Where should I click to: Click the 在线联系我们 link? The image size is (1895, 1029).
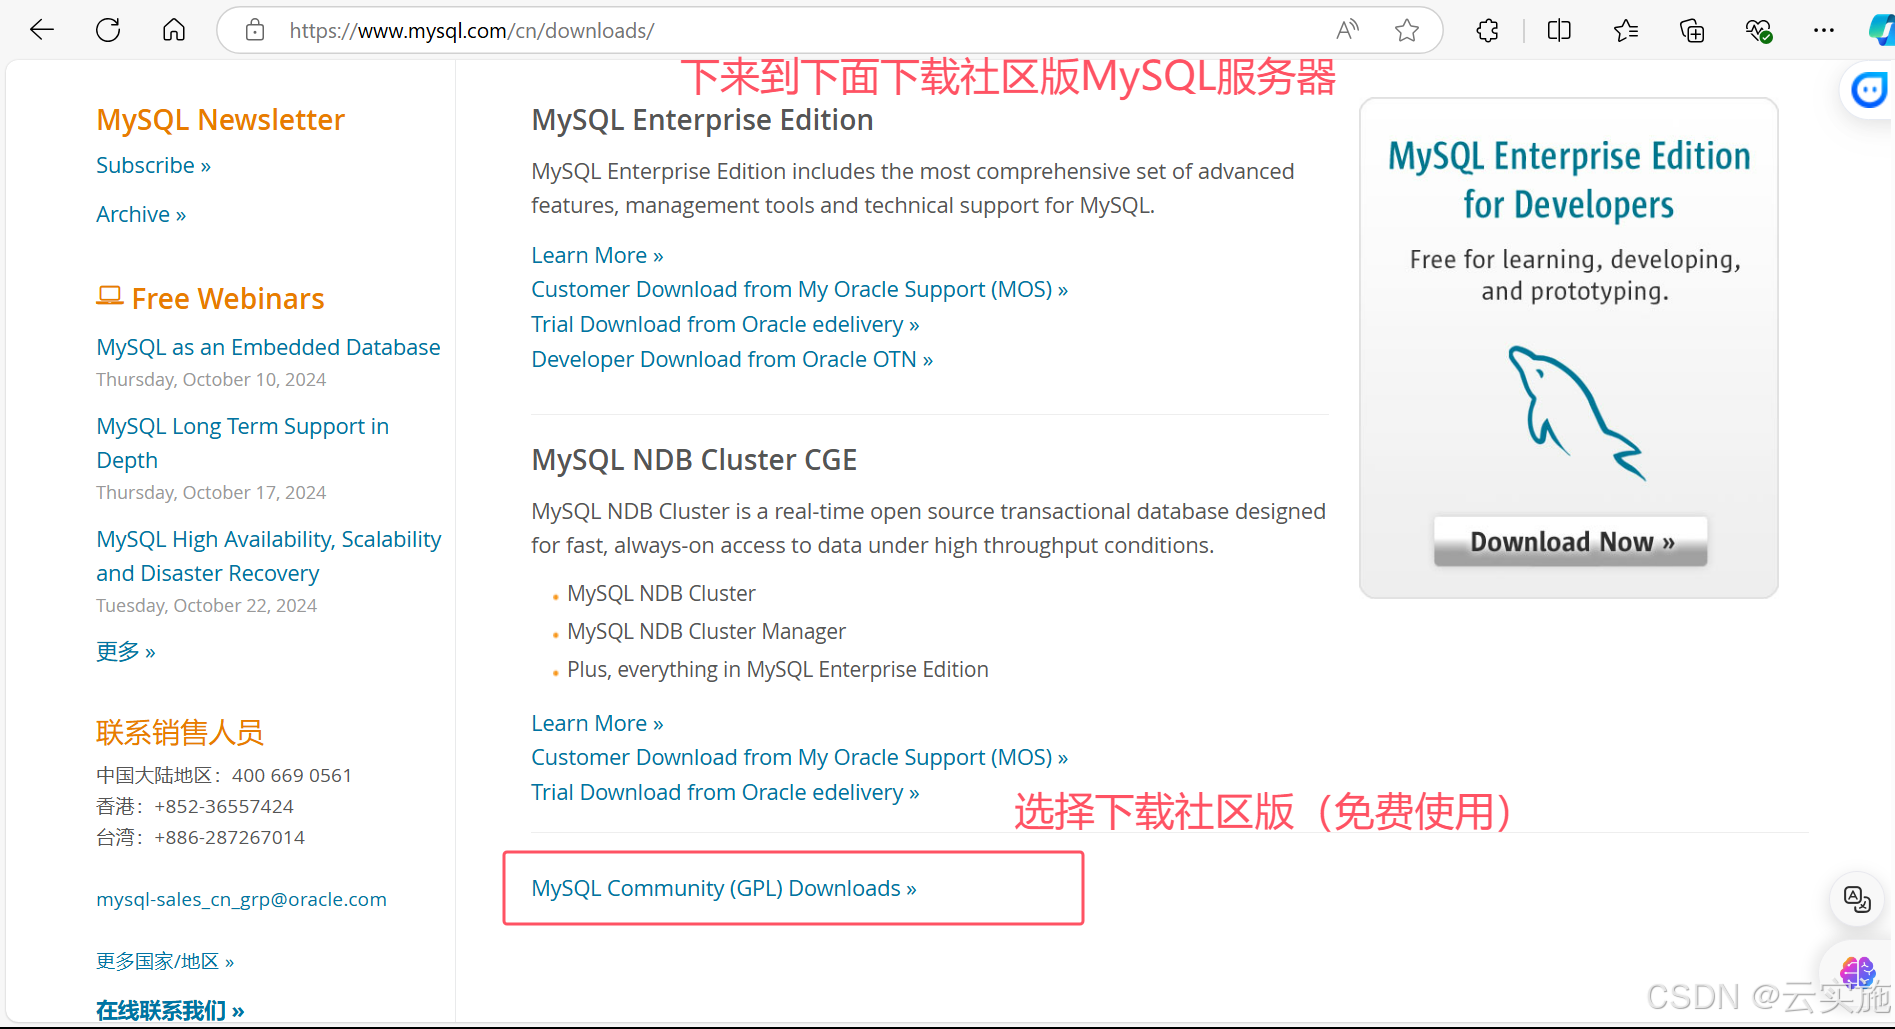[170, 1010]
